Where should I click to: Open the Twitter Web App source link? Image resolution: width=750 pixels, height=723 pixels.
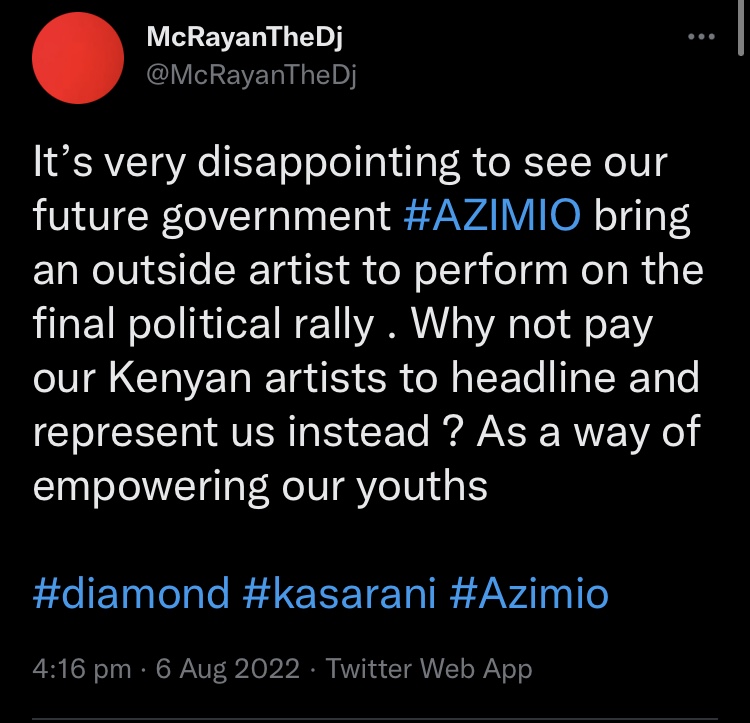pos(429,668)
